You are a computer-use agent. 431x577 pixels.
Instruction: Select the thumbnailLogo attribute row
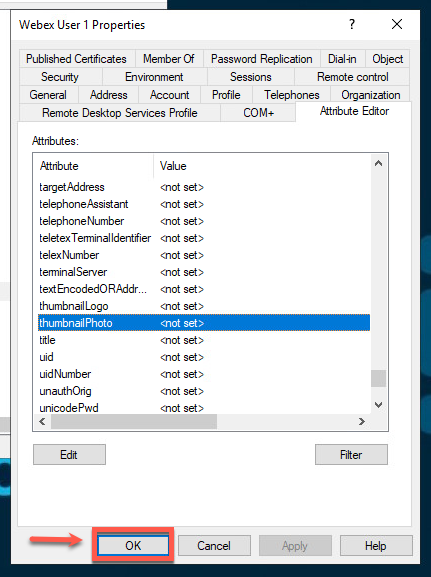(x=204, y=306)
